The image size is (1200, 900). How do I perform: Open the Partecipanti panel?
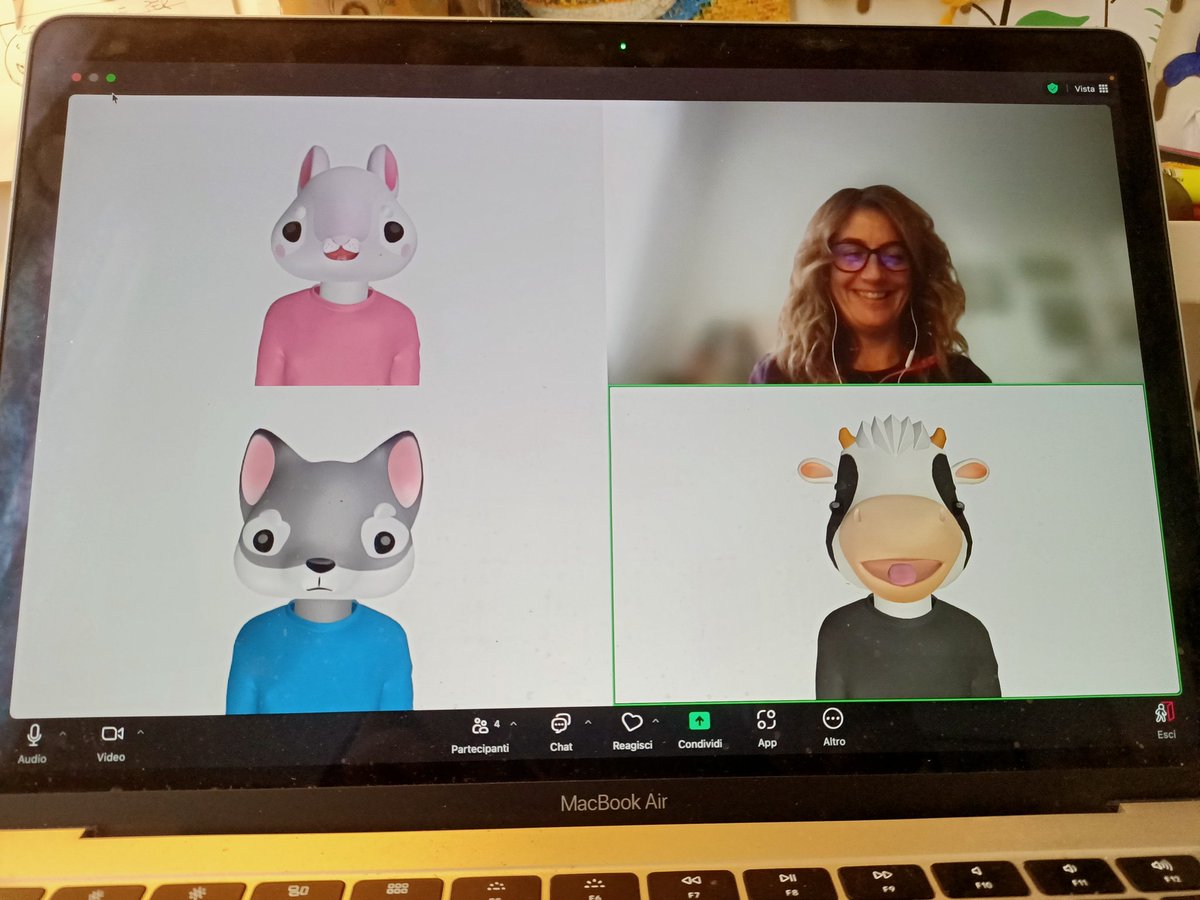click(x=480, y=733)
